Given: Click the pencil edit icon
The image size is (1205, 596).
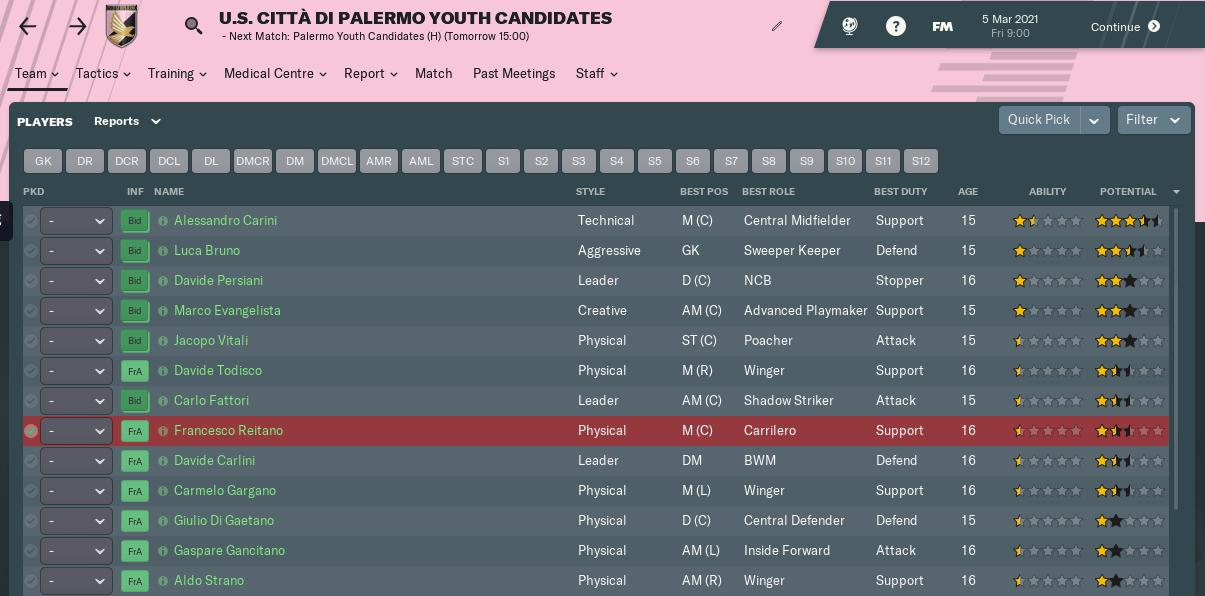Looking at the screenshot, I should (x=777, y=26).
